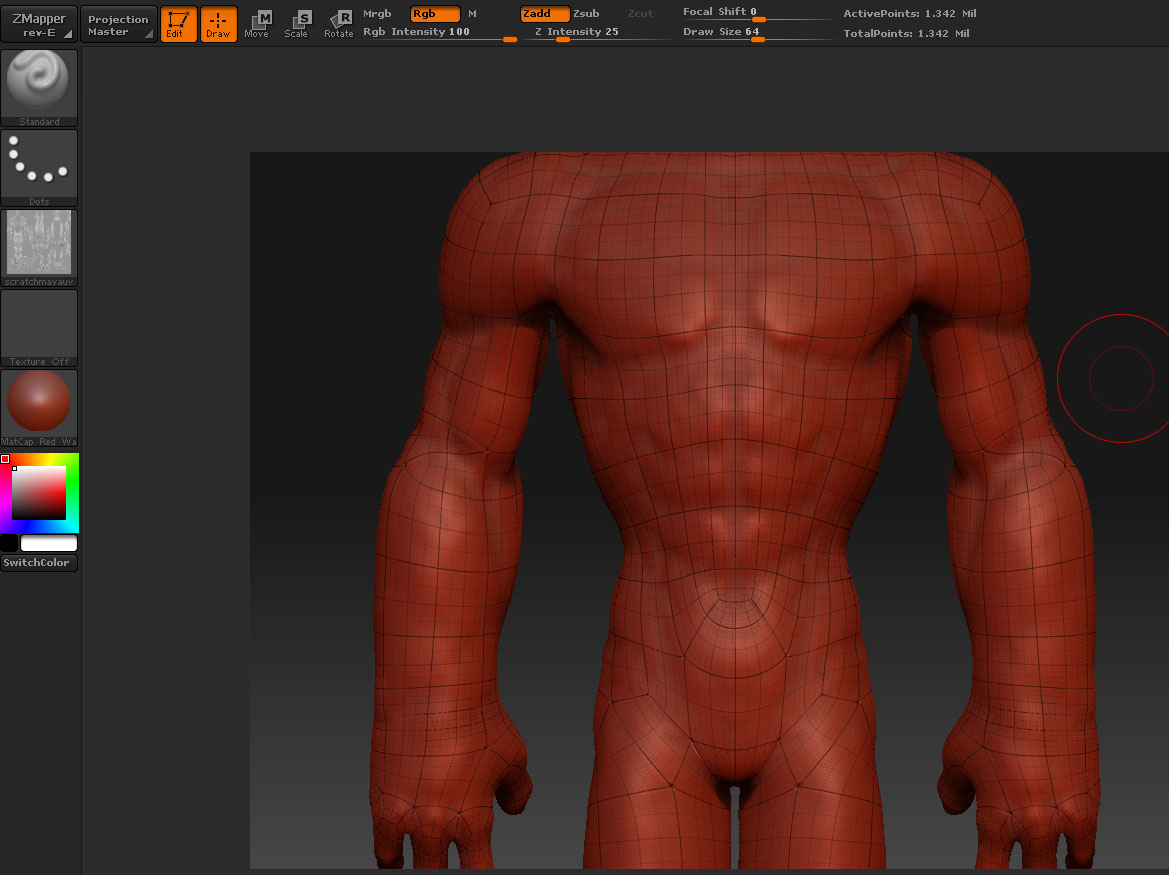This screenshot has height=875, width=1169.
Task: Select the Move tool
Action: click(256, 25)
